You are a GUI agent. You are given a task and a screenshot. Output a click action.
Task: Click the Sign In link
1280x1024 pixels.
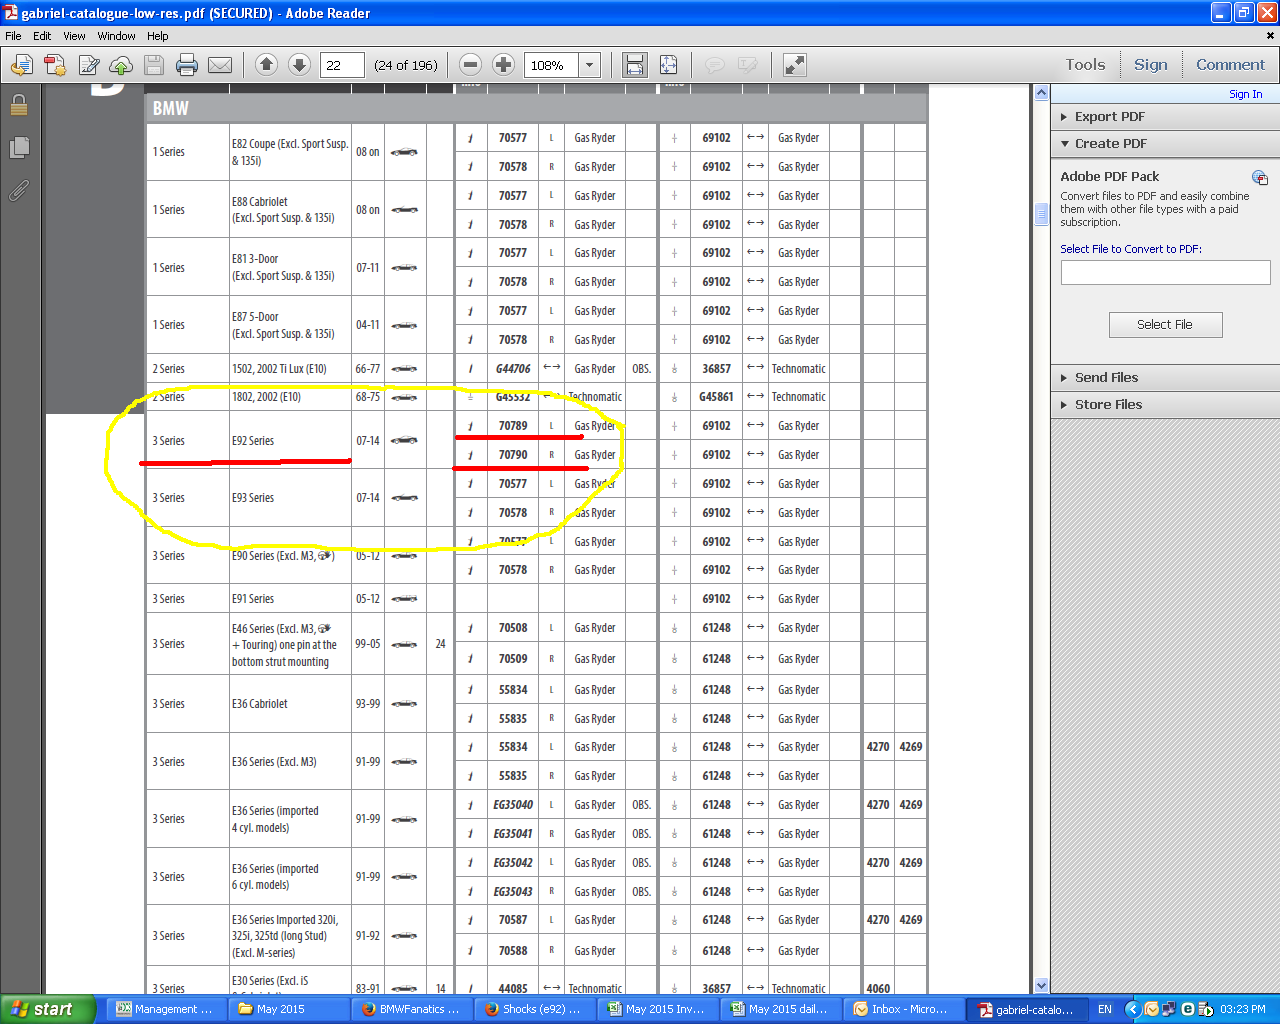click(1245, 94)
